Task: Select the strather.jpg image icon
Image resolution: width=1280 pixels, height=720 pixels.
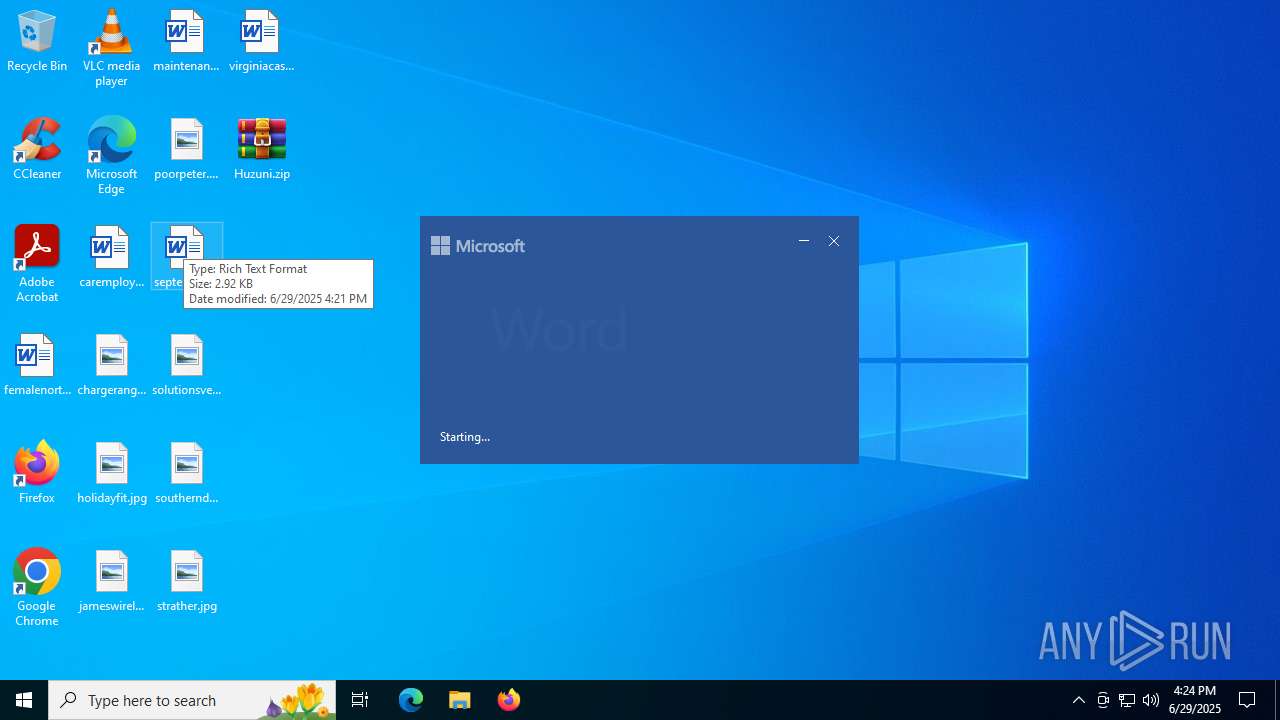Action: (x=186, y=582)
